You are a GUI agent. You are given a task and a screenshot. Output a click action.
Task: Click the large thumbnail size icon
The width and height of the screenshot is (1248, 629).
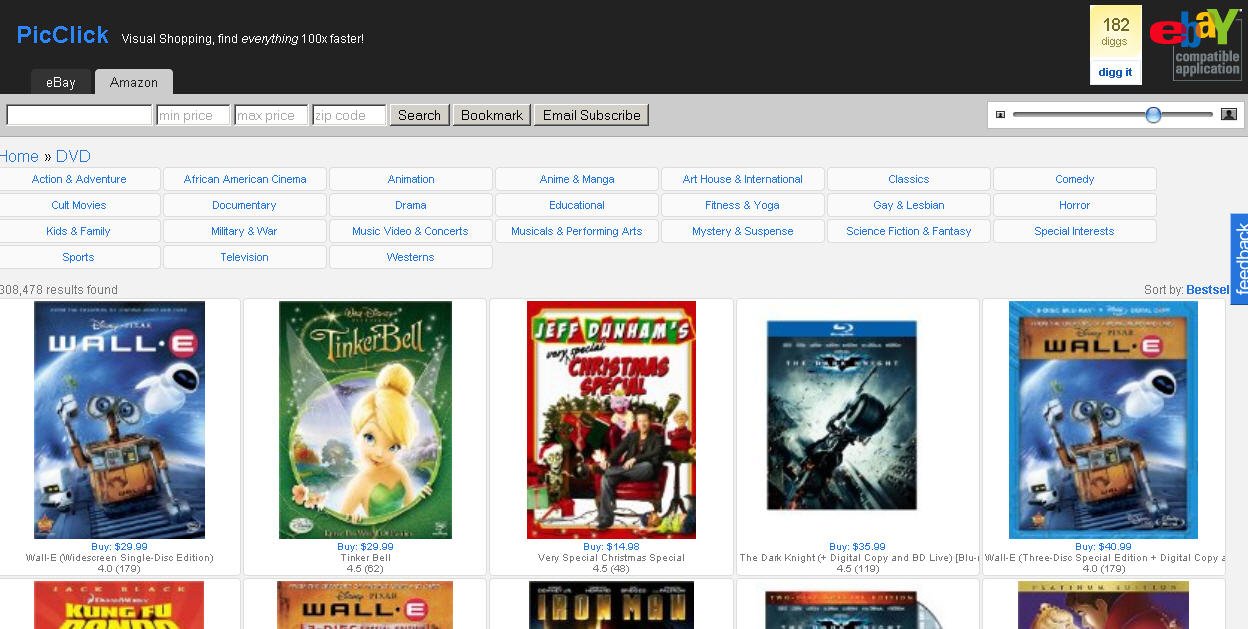[x=1229, y=115]
